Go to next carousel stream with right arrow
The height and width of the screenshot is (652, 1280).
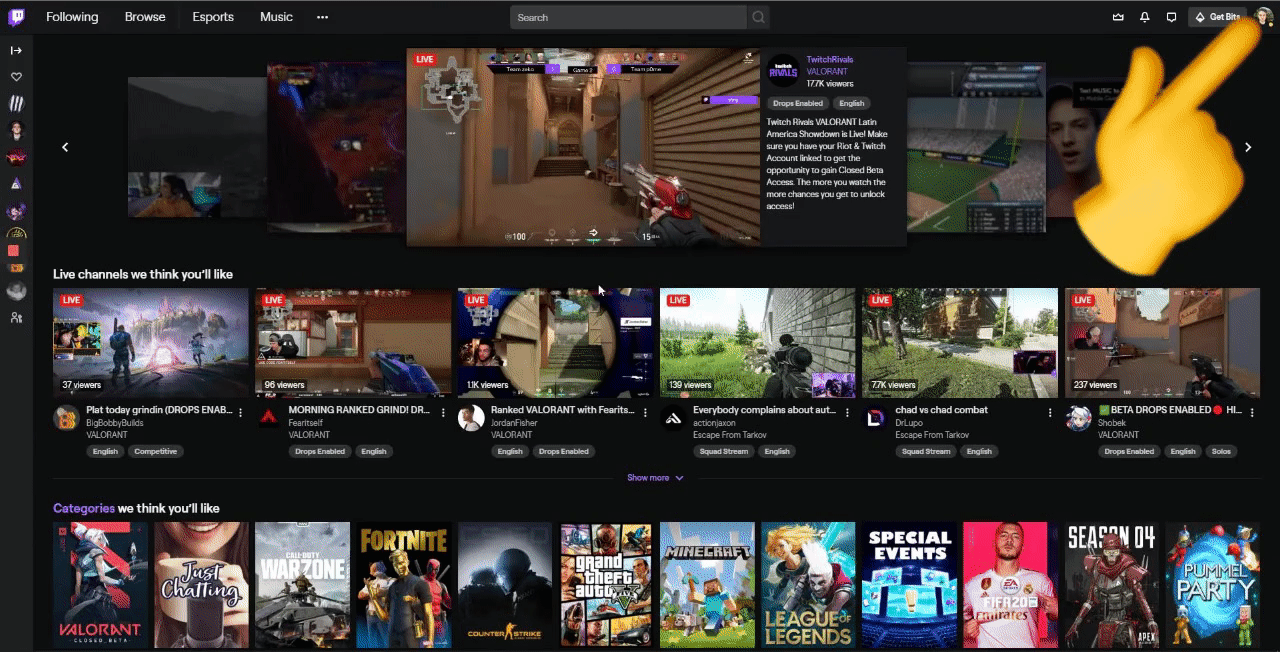(1248, 147)
